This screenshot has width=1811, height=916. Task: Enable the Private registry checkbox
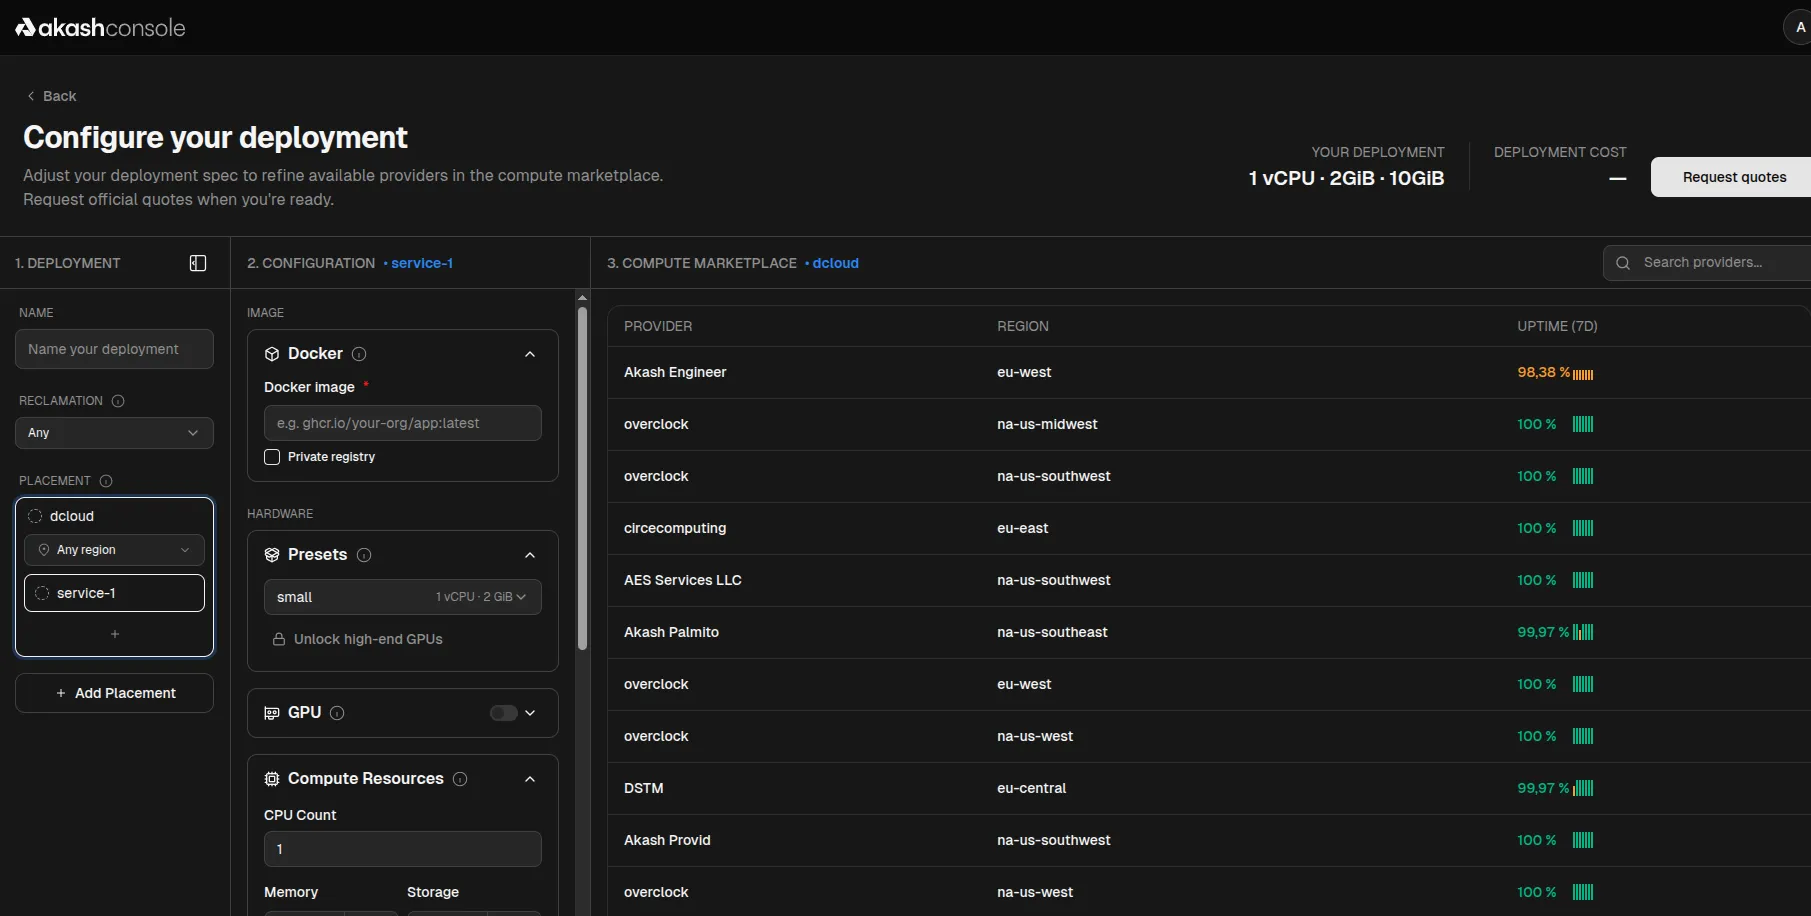[x=272, y=457]
